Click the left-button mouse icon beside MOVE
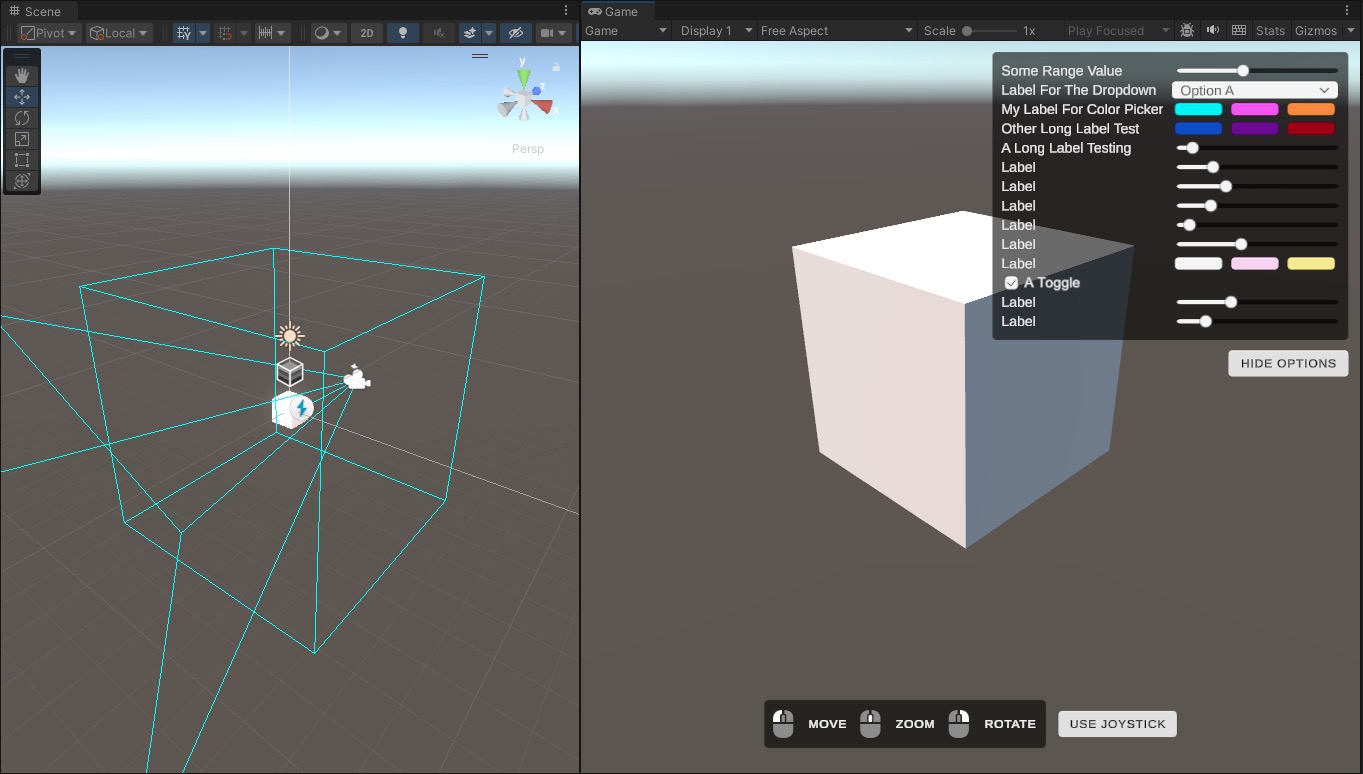The width and height of the screenshot is (1363, 774). (783, 724)
